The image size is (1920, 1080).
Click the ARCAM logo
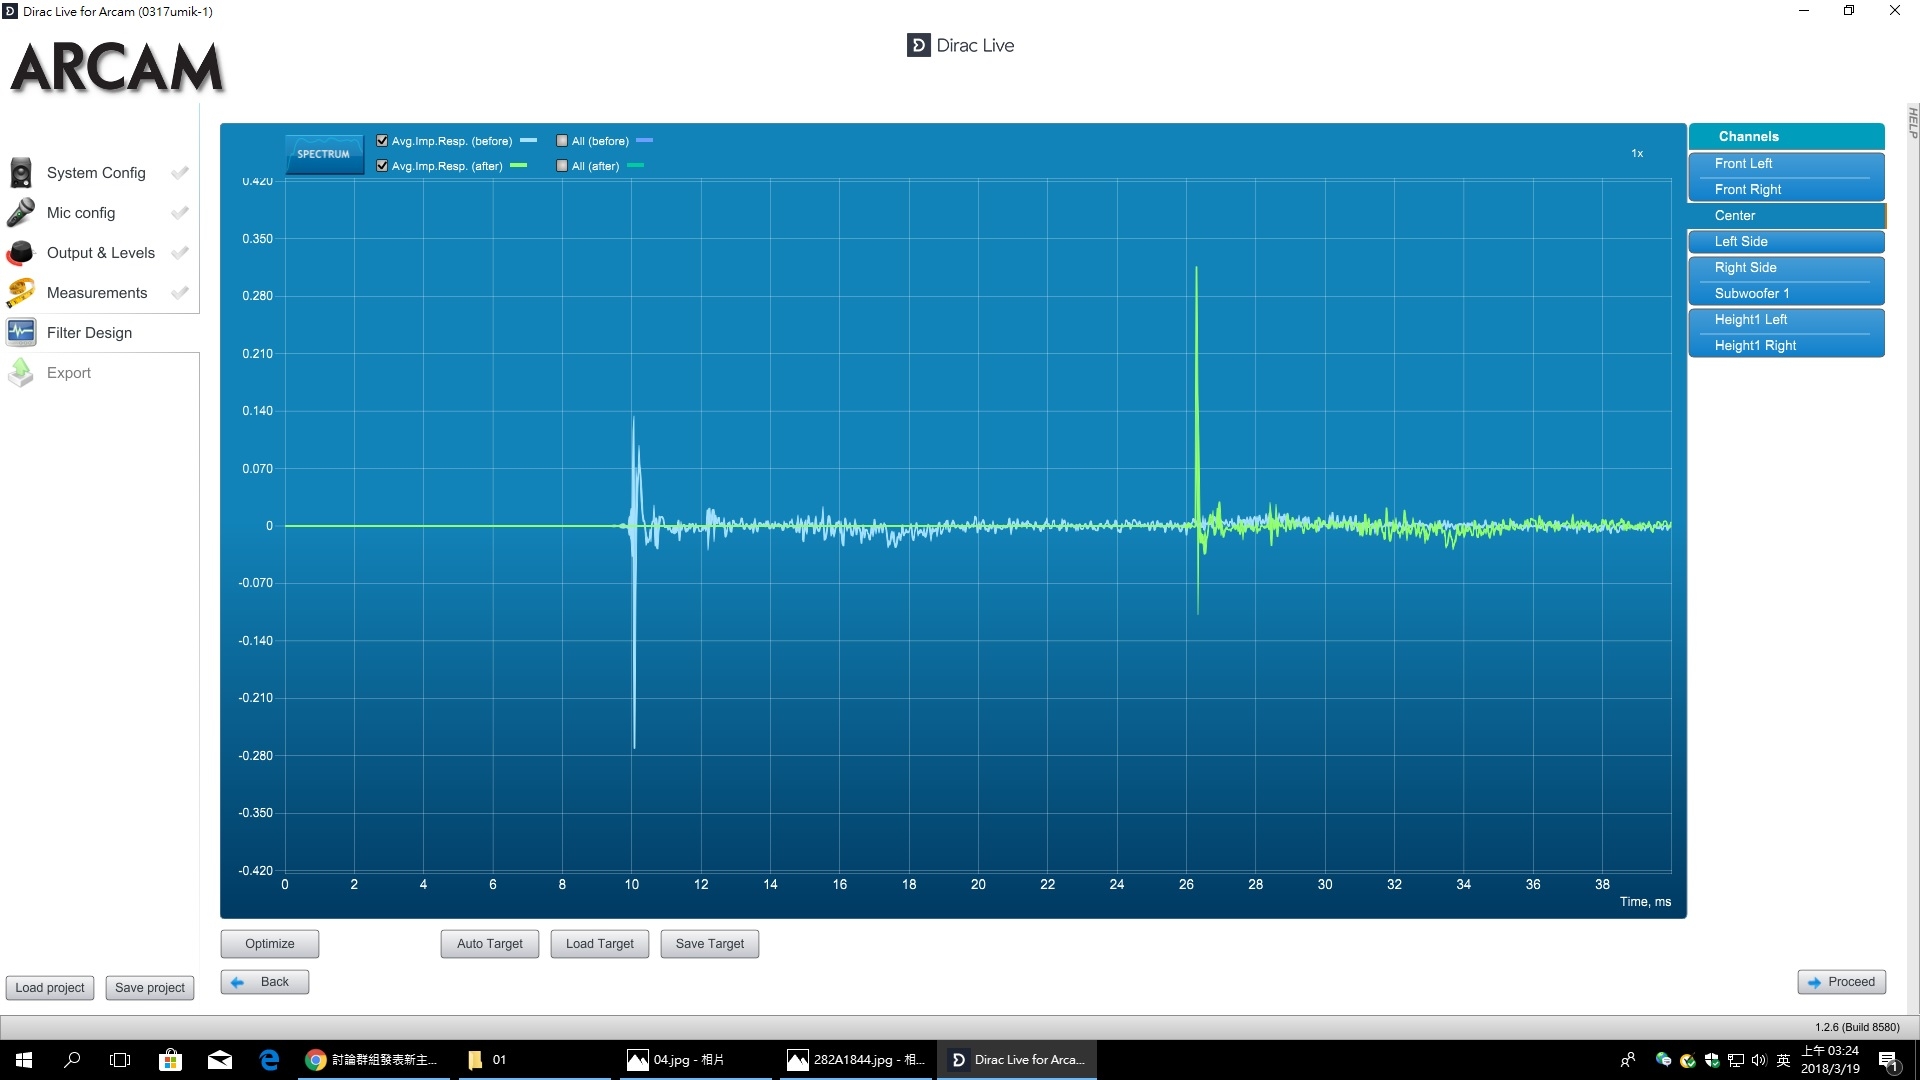(x=117, y=68)
